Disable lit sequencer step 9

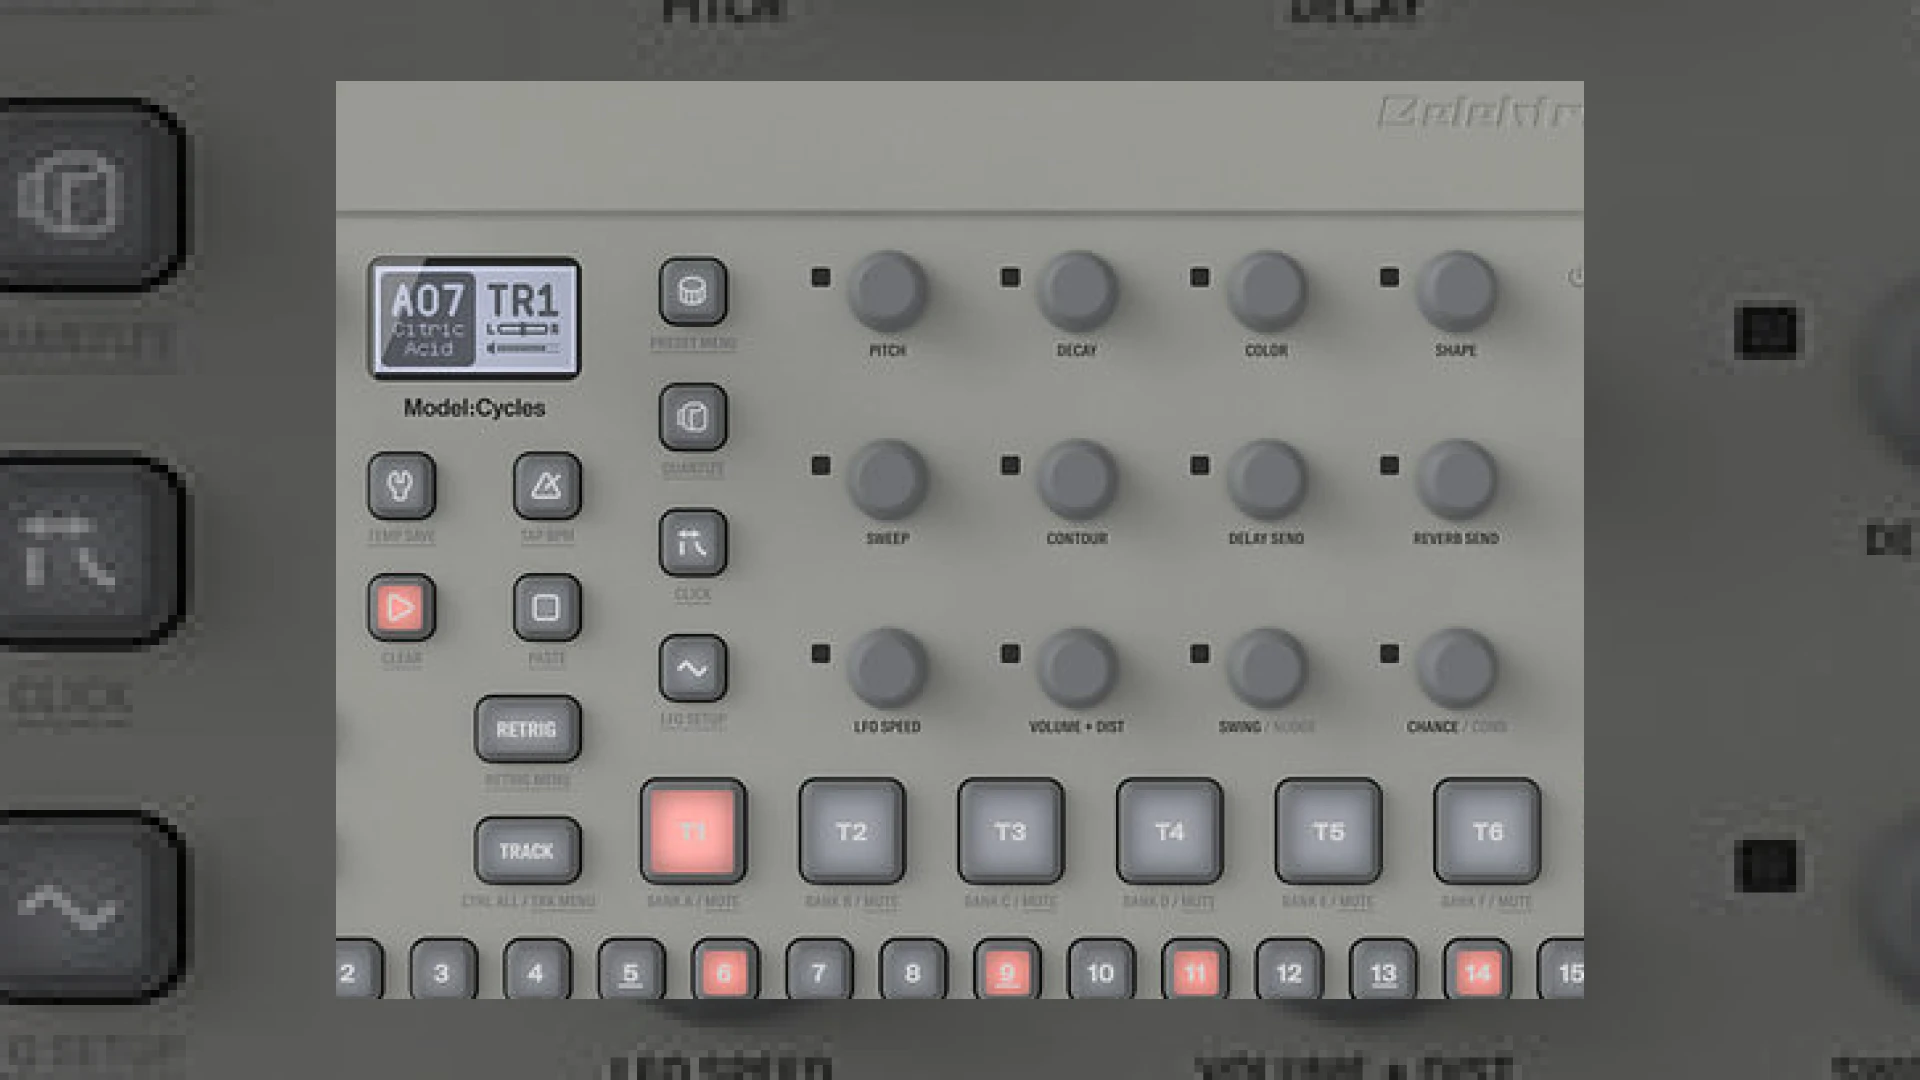[1007, 970]
